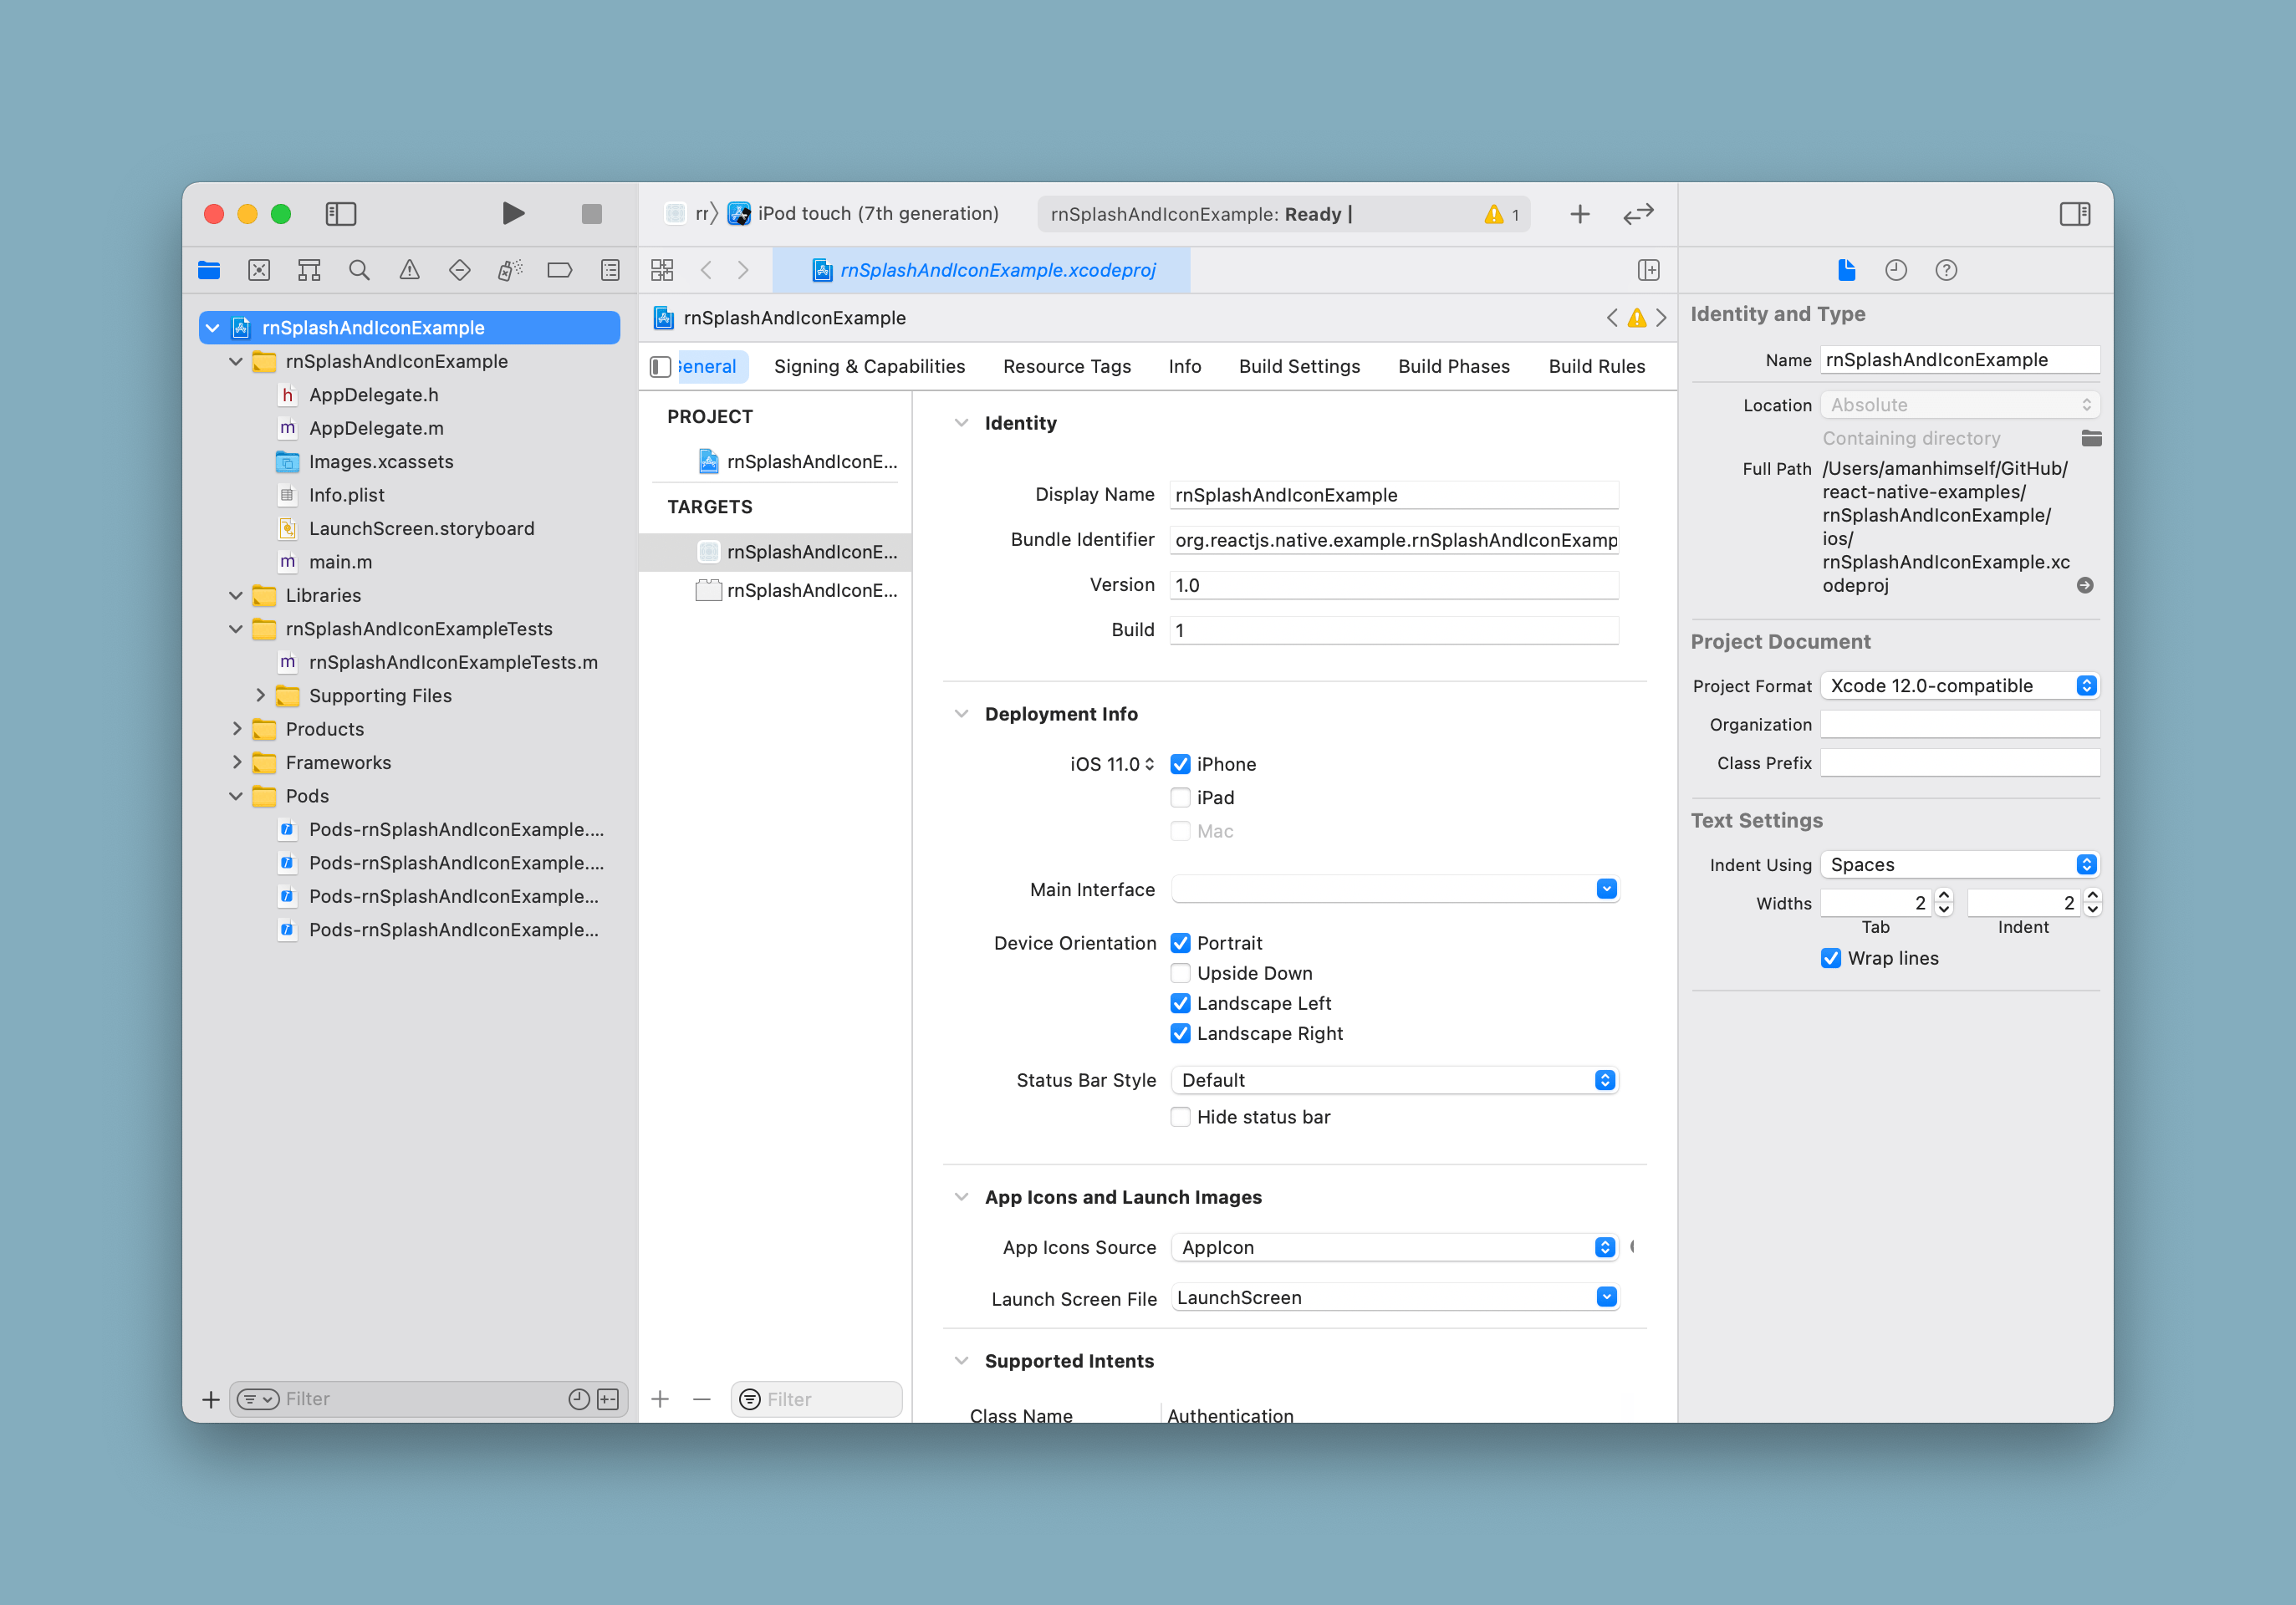Open the Info tab
This screenshot has height=1605, width=2296.
1185,367
